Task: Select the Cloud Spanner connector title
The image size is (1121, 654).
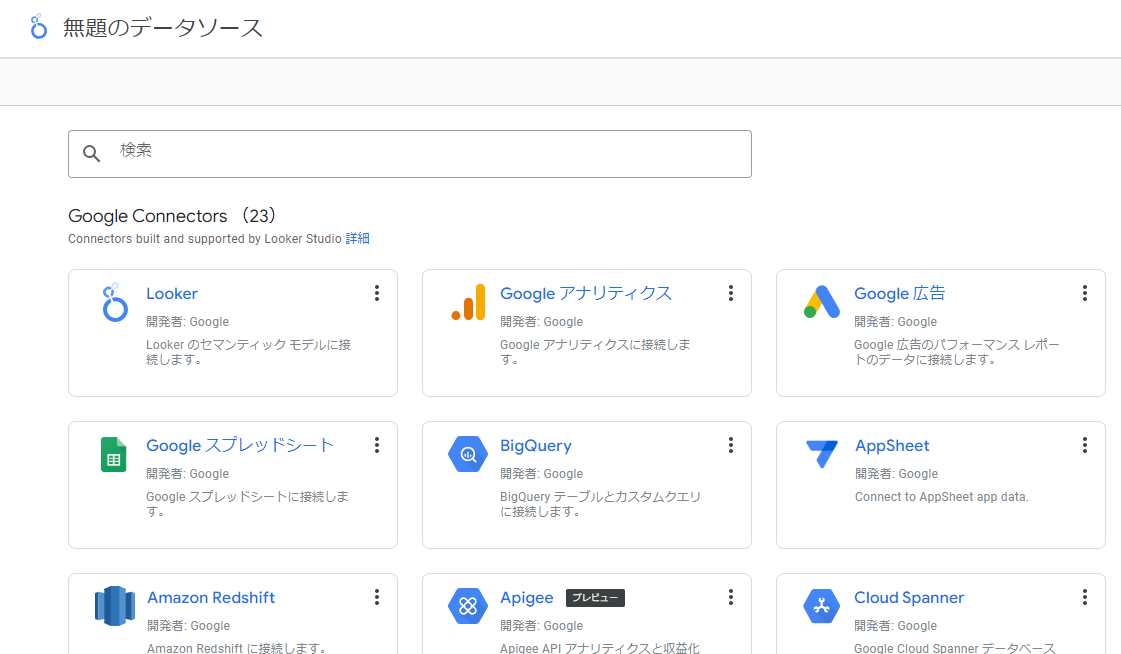Action: click(909, 598)
